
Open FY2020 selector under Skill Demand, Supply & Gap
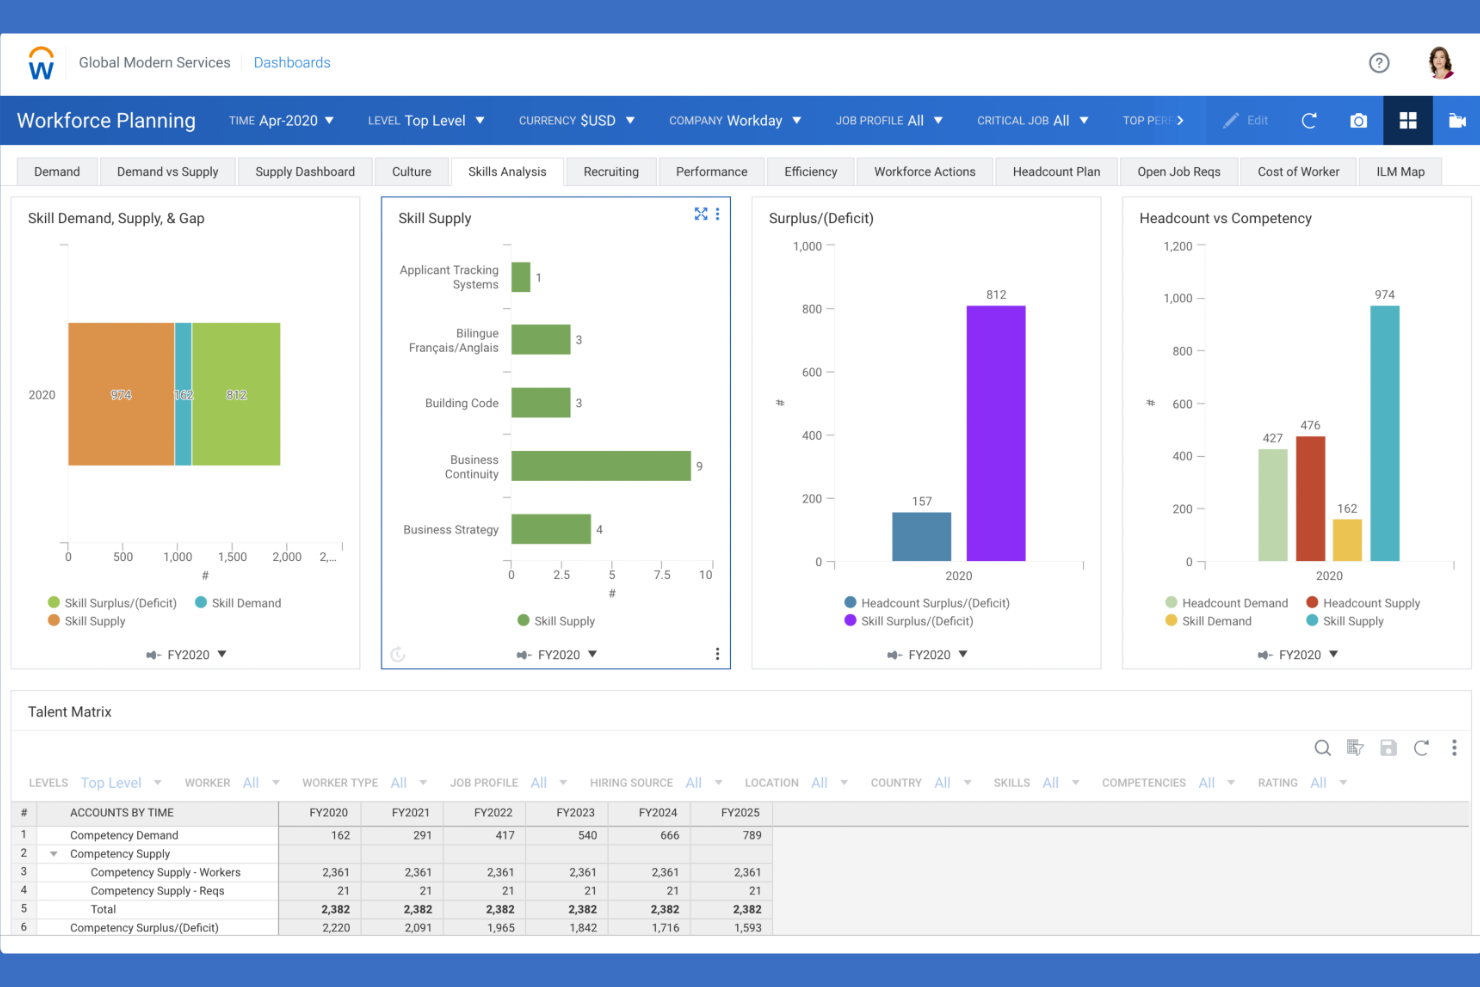187,655
